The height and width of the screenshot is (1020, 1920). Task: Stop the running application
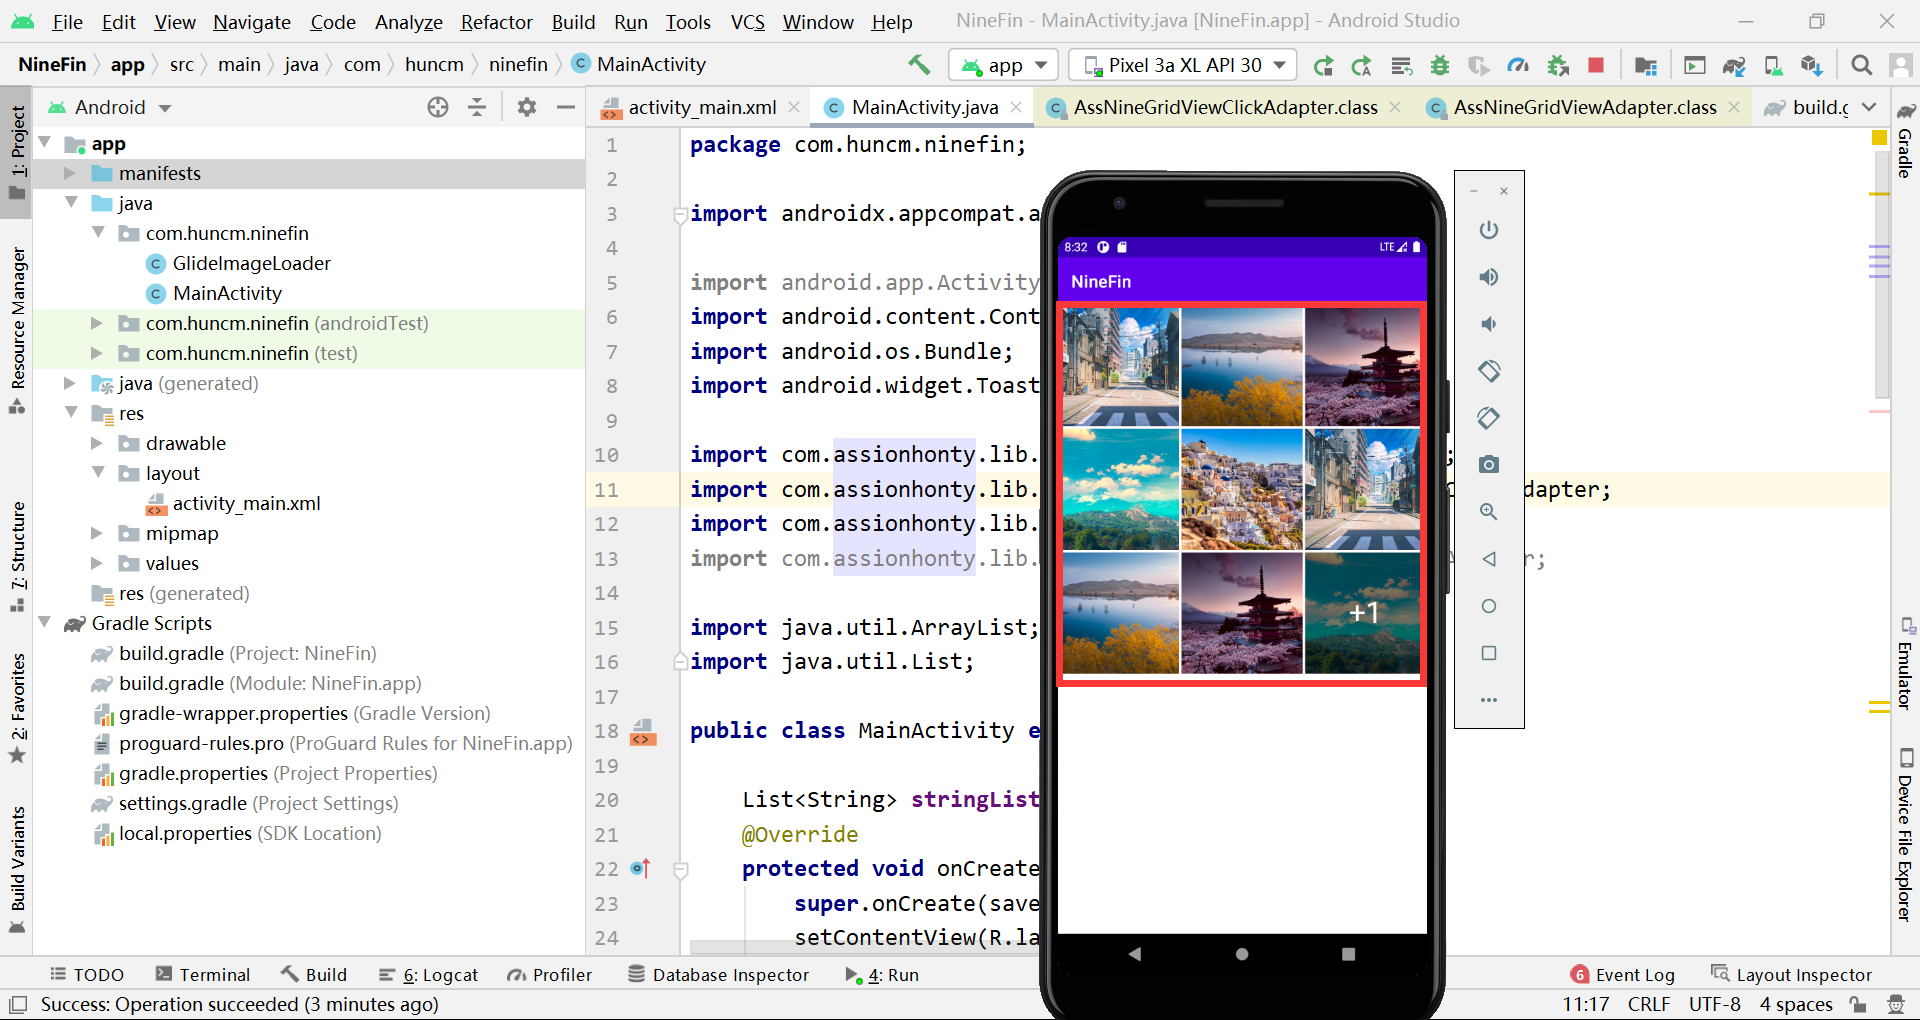coord(1594,65)
